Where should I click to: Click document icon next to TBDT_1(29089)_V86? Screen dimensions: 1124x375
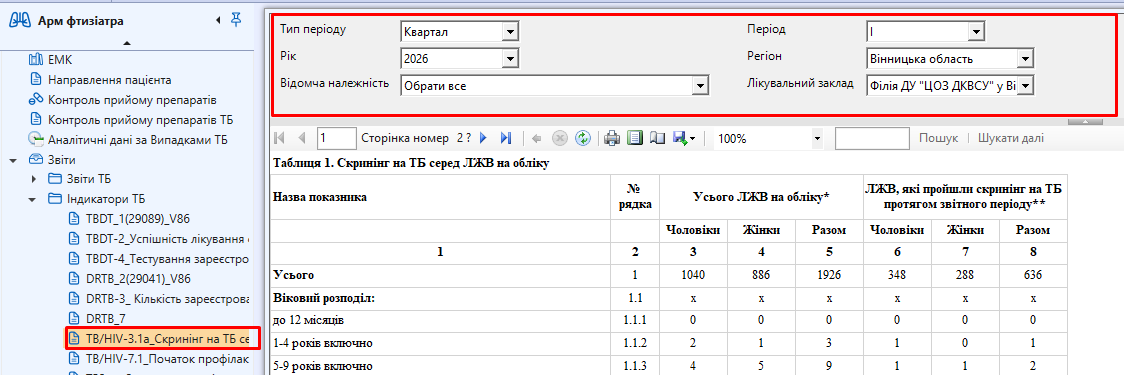[74, 218]
